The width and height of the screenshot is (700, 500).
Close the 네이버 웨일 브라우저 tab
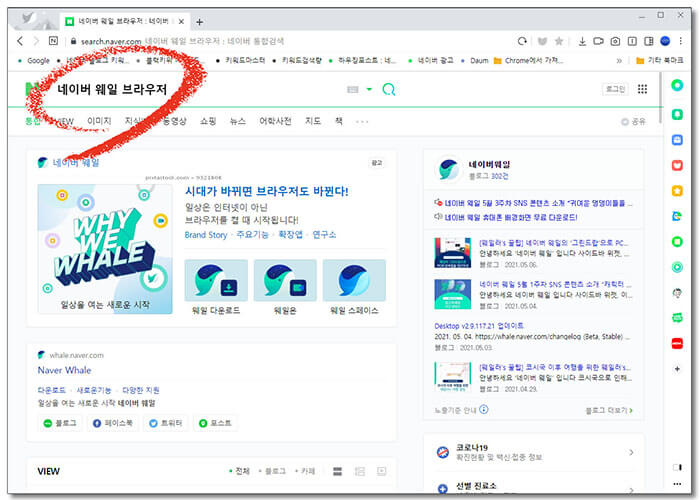(181, 21)
